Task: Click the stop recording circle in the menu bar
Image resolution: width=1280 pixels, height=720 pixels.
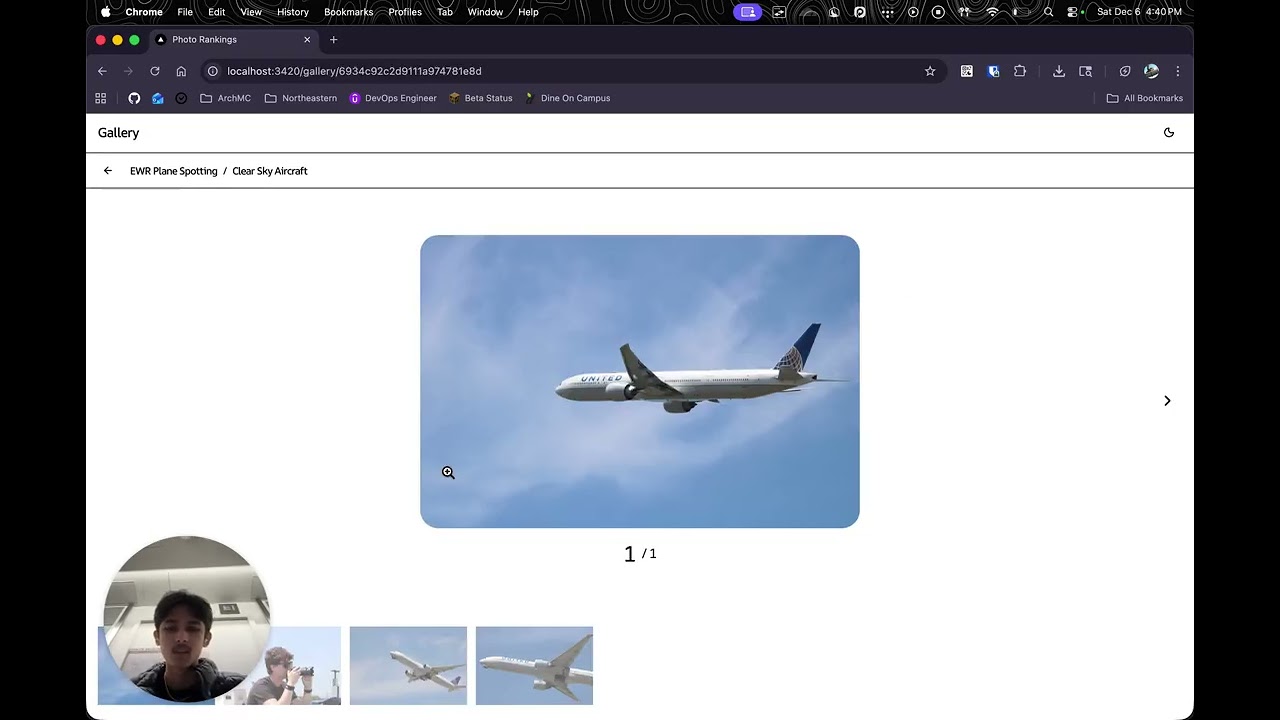Action: (938, 12)
